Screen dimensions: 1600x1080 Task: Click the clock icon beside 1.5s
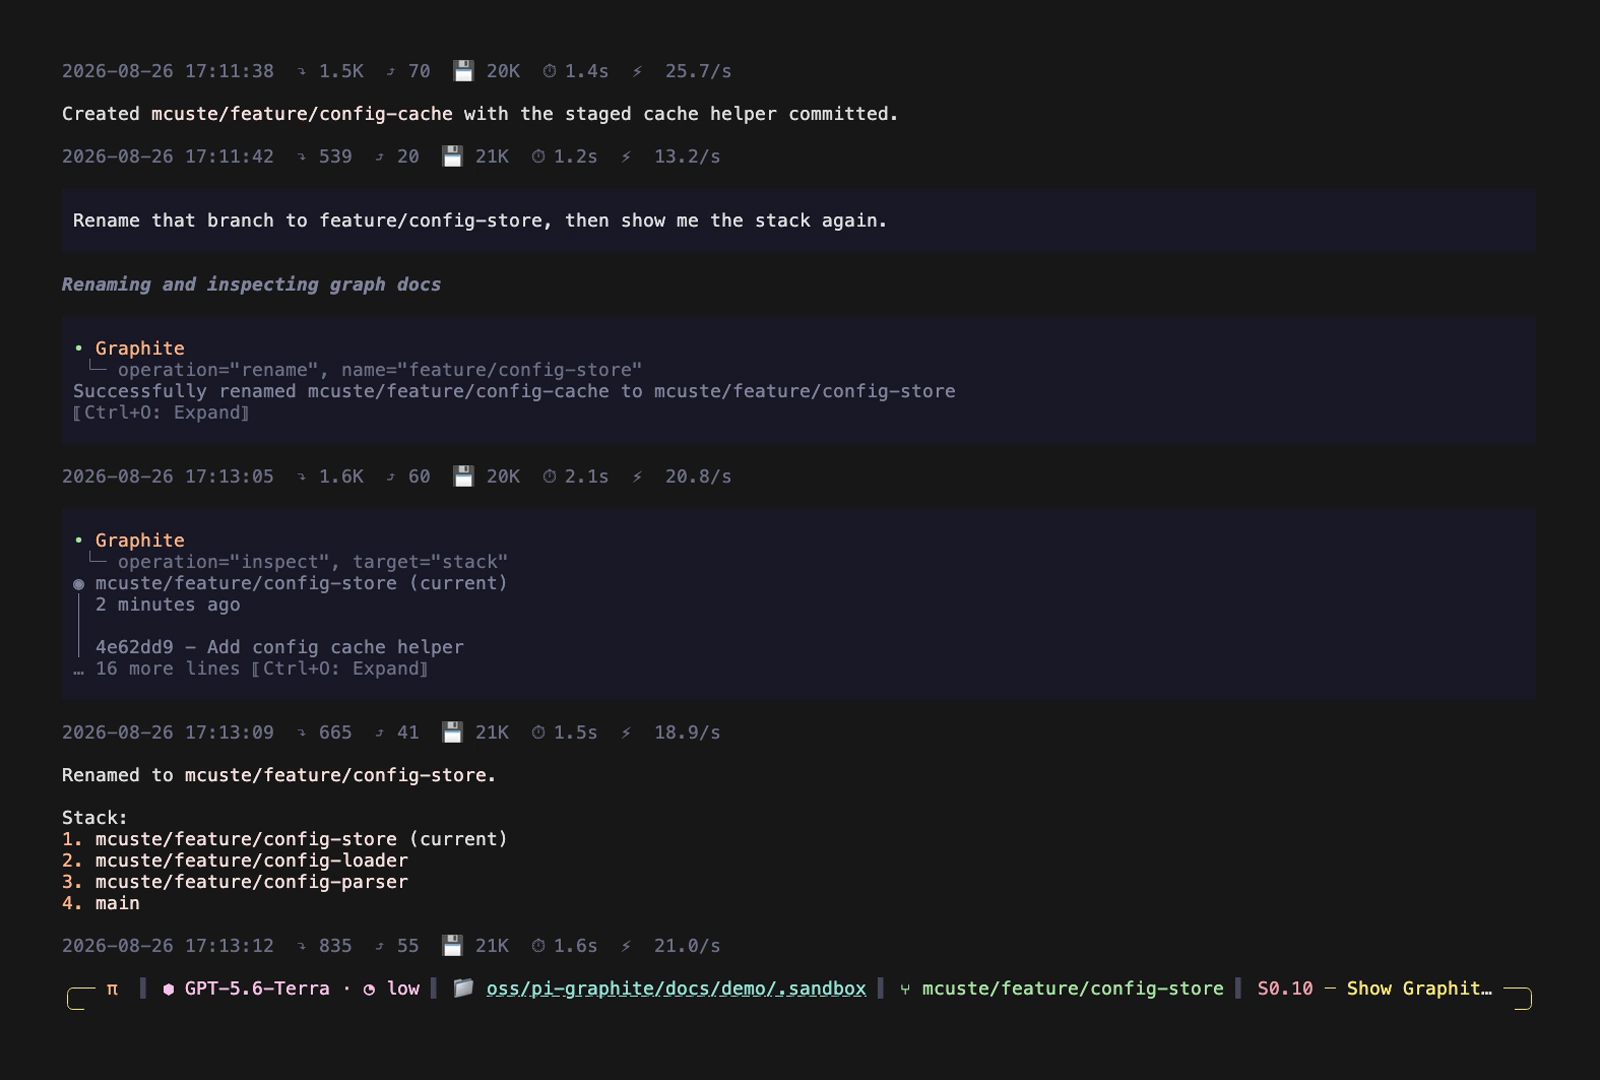(x=538, y=732)
